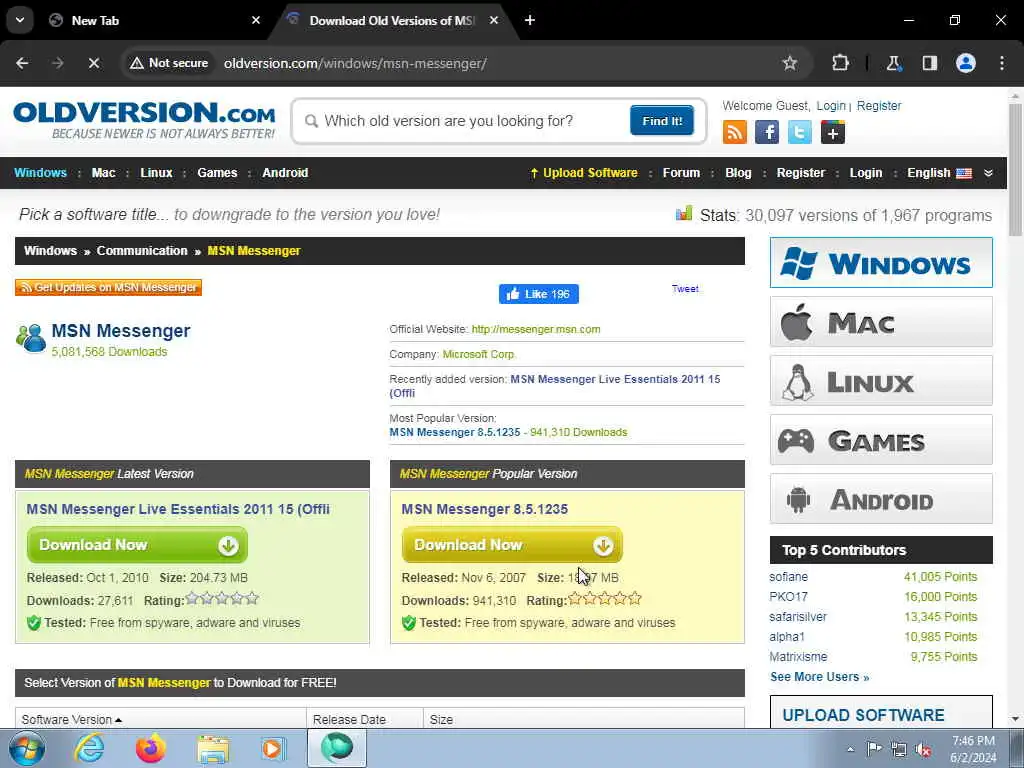1024x768 pixels.
Task: Click the Not secure warning indicator
Action: point(168,63)
